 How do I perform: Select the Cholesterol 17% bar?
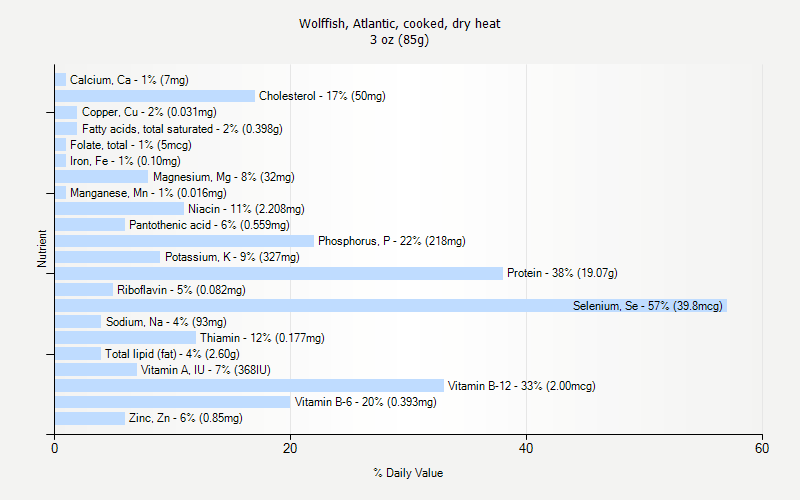[x=155, y=96]
